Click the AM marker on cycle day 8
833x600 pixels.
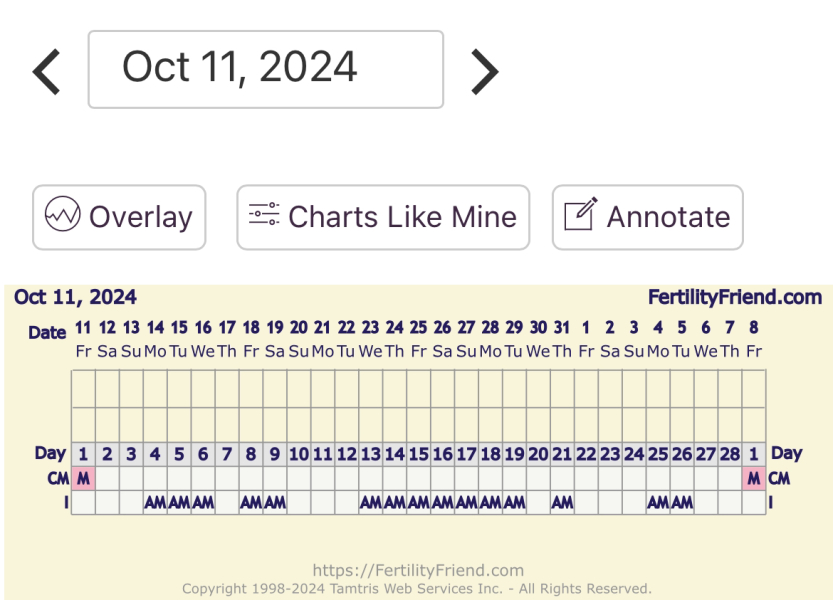click(251, 502)
